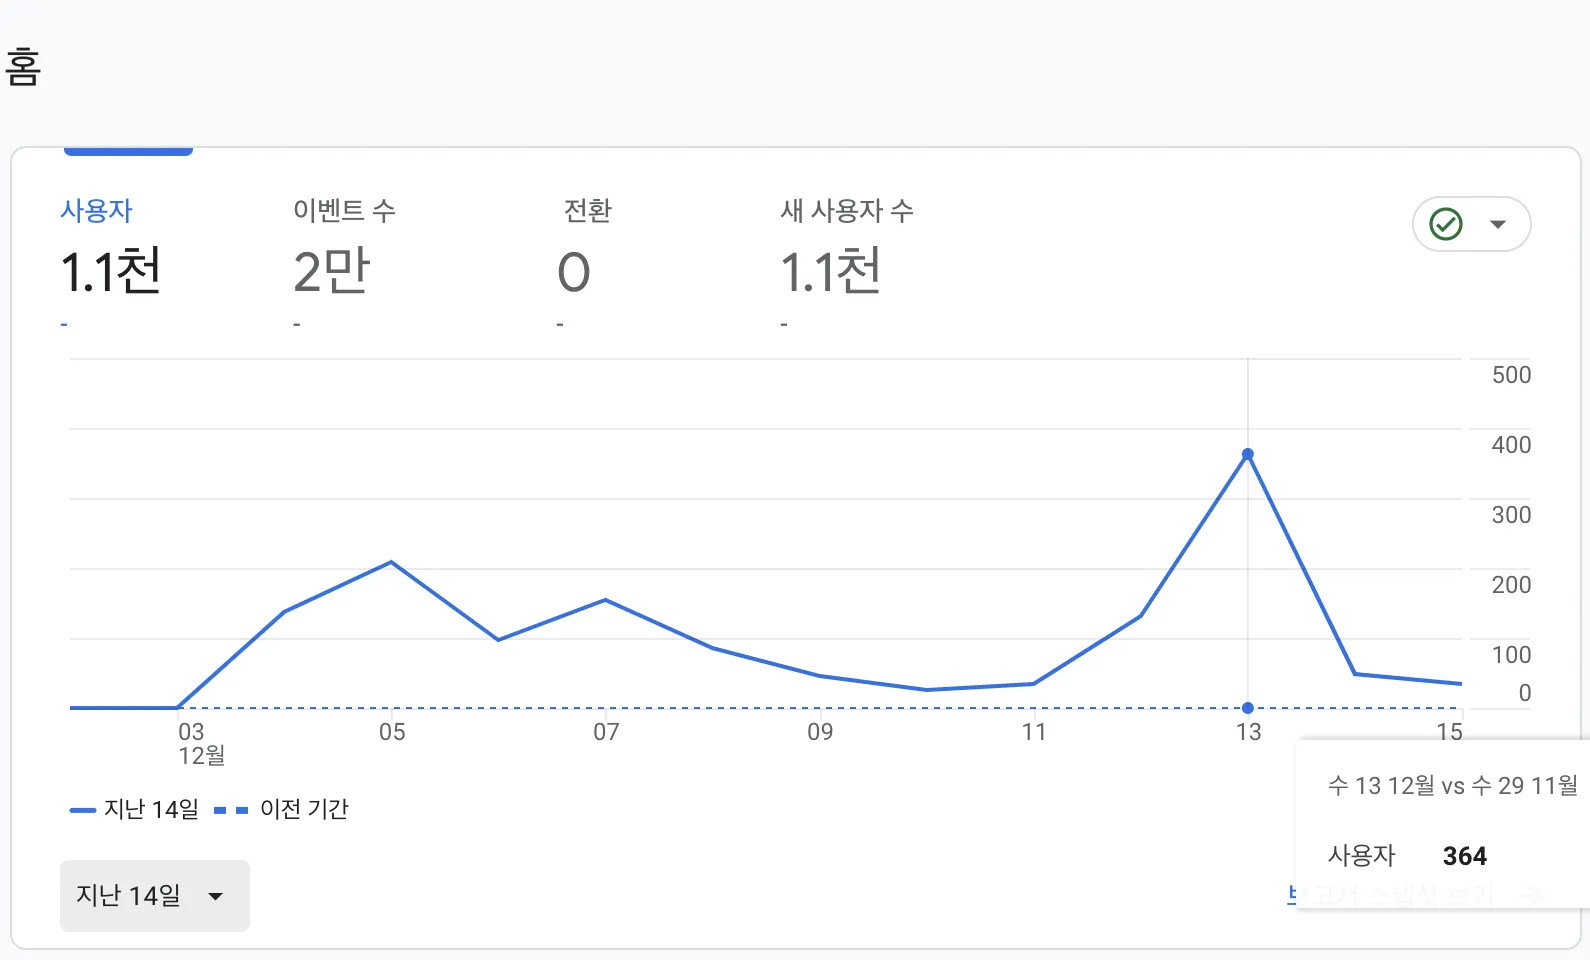Click the 0 value under 전환
The image size is (1590, 960).
574,272
